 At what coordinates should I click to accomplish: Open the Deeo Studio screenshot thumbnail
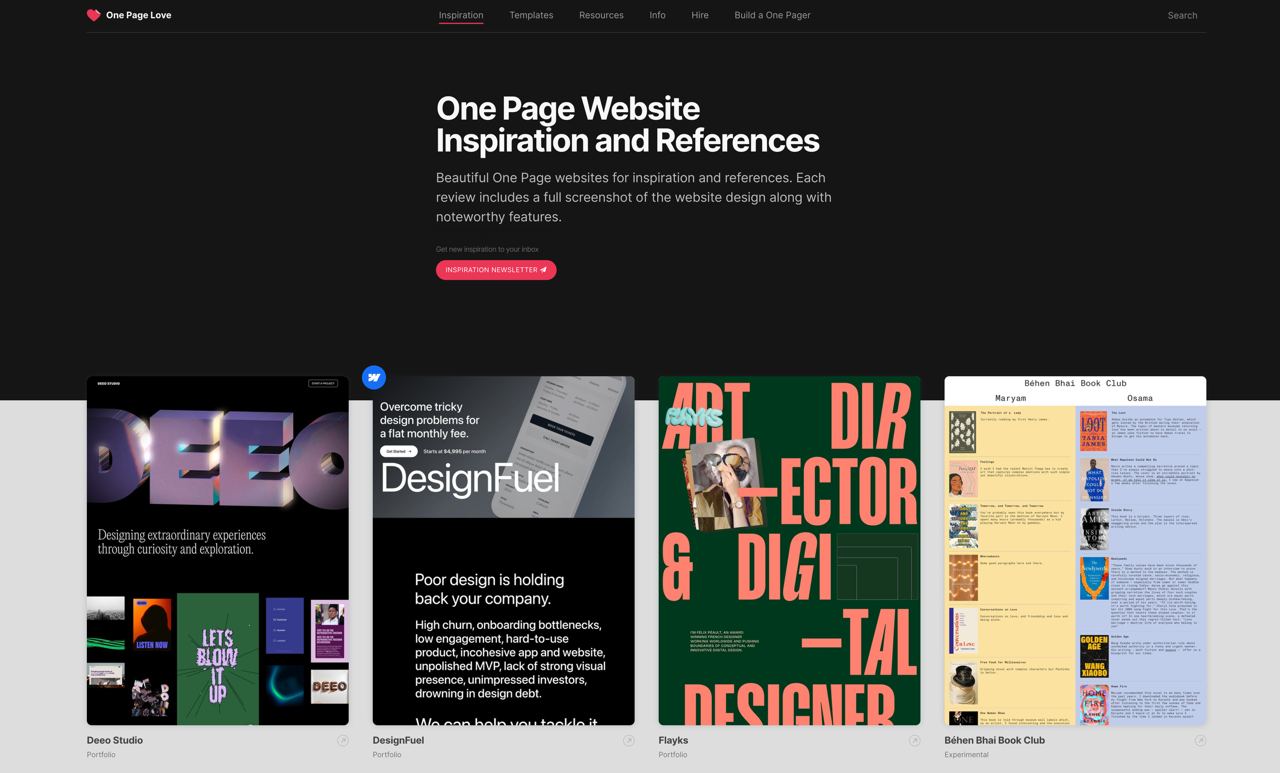tap(218, 551)
